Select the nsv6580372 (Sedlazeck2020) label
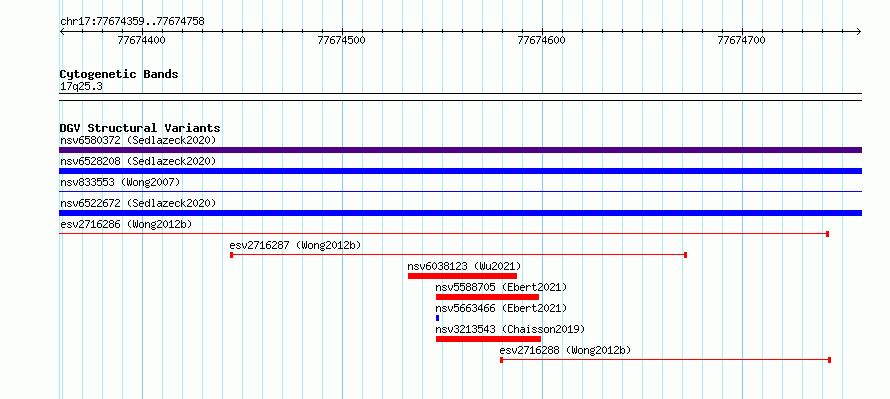The height and width of the screenshot is (399, 890). [138, 140]
